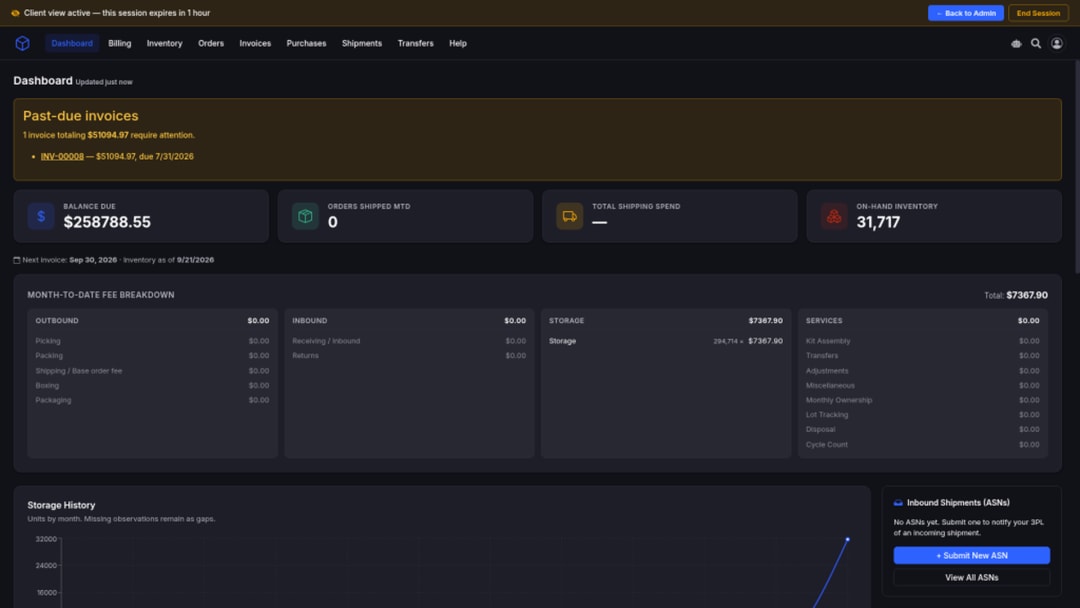This screenshot has width=1080, height=608.
Task: Click the Storage History title
Action: [61, 505]
